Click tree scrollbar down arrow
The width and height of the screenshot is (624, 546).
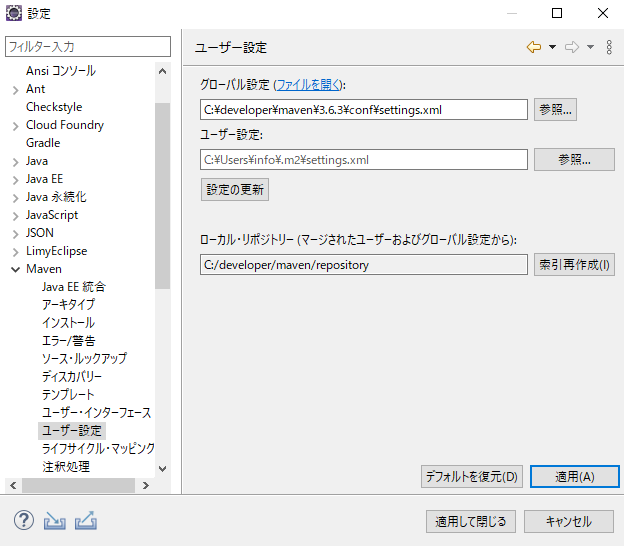(x=162, y=468)
